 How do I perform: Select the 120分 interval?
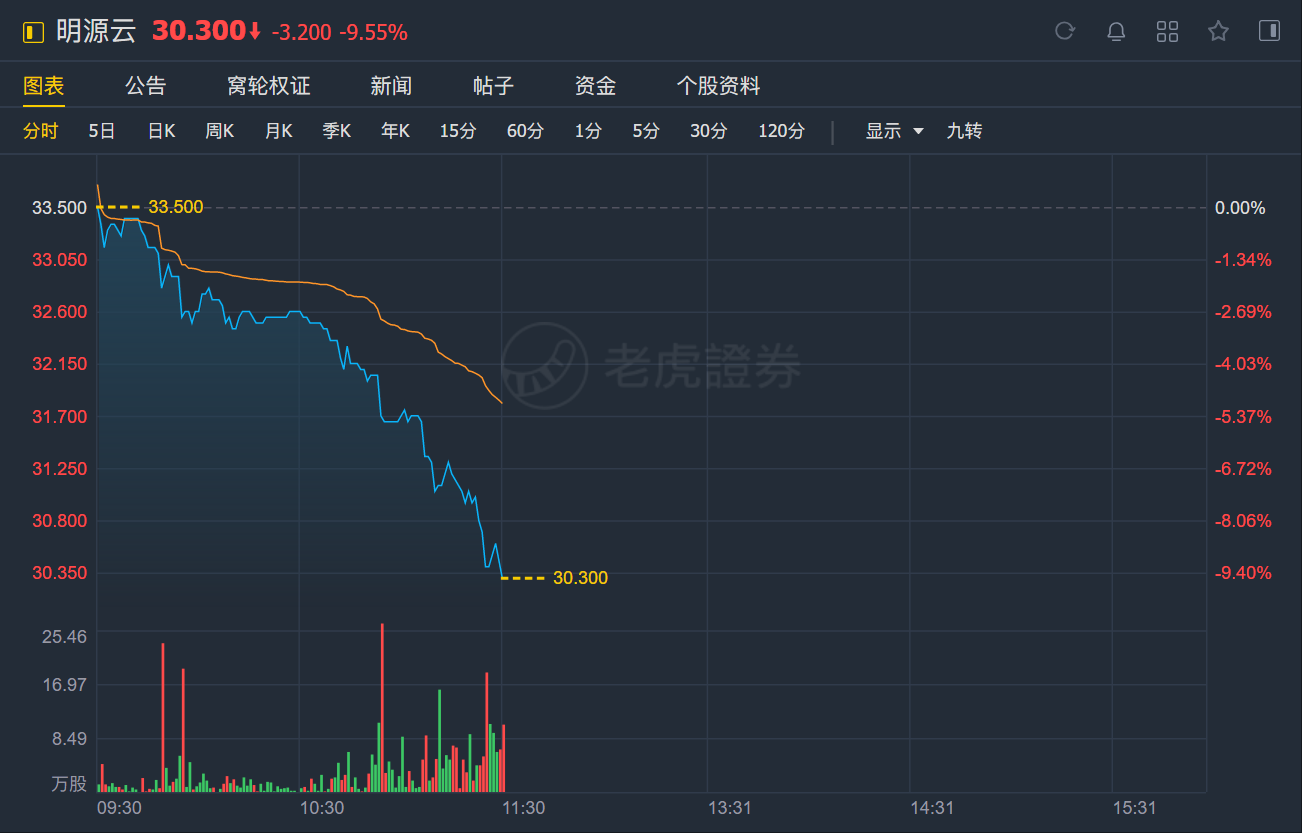click(x=781, y=131)
